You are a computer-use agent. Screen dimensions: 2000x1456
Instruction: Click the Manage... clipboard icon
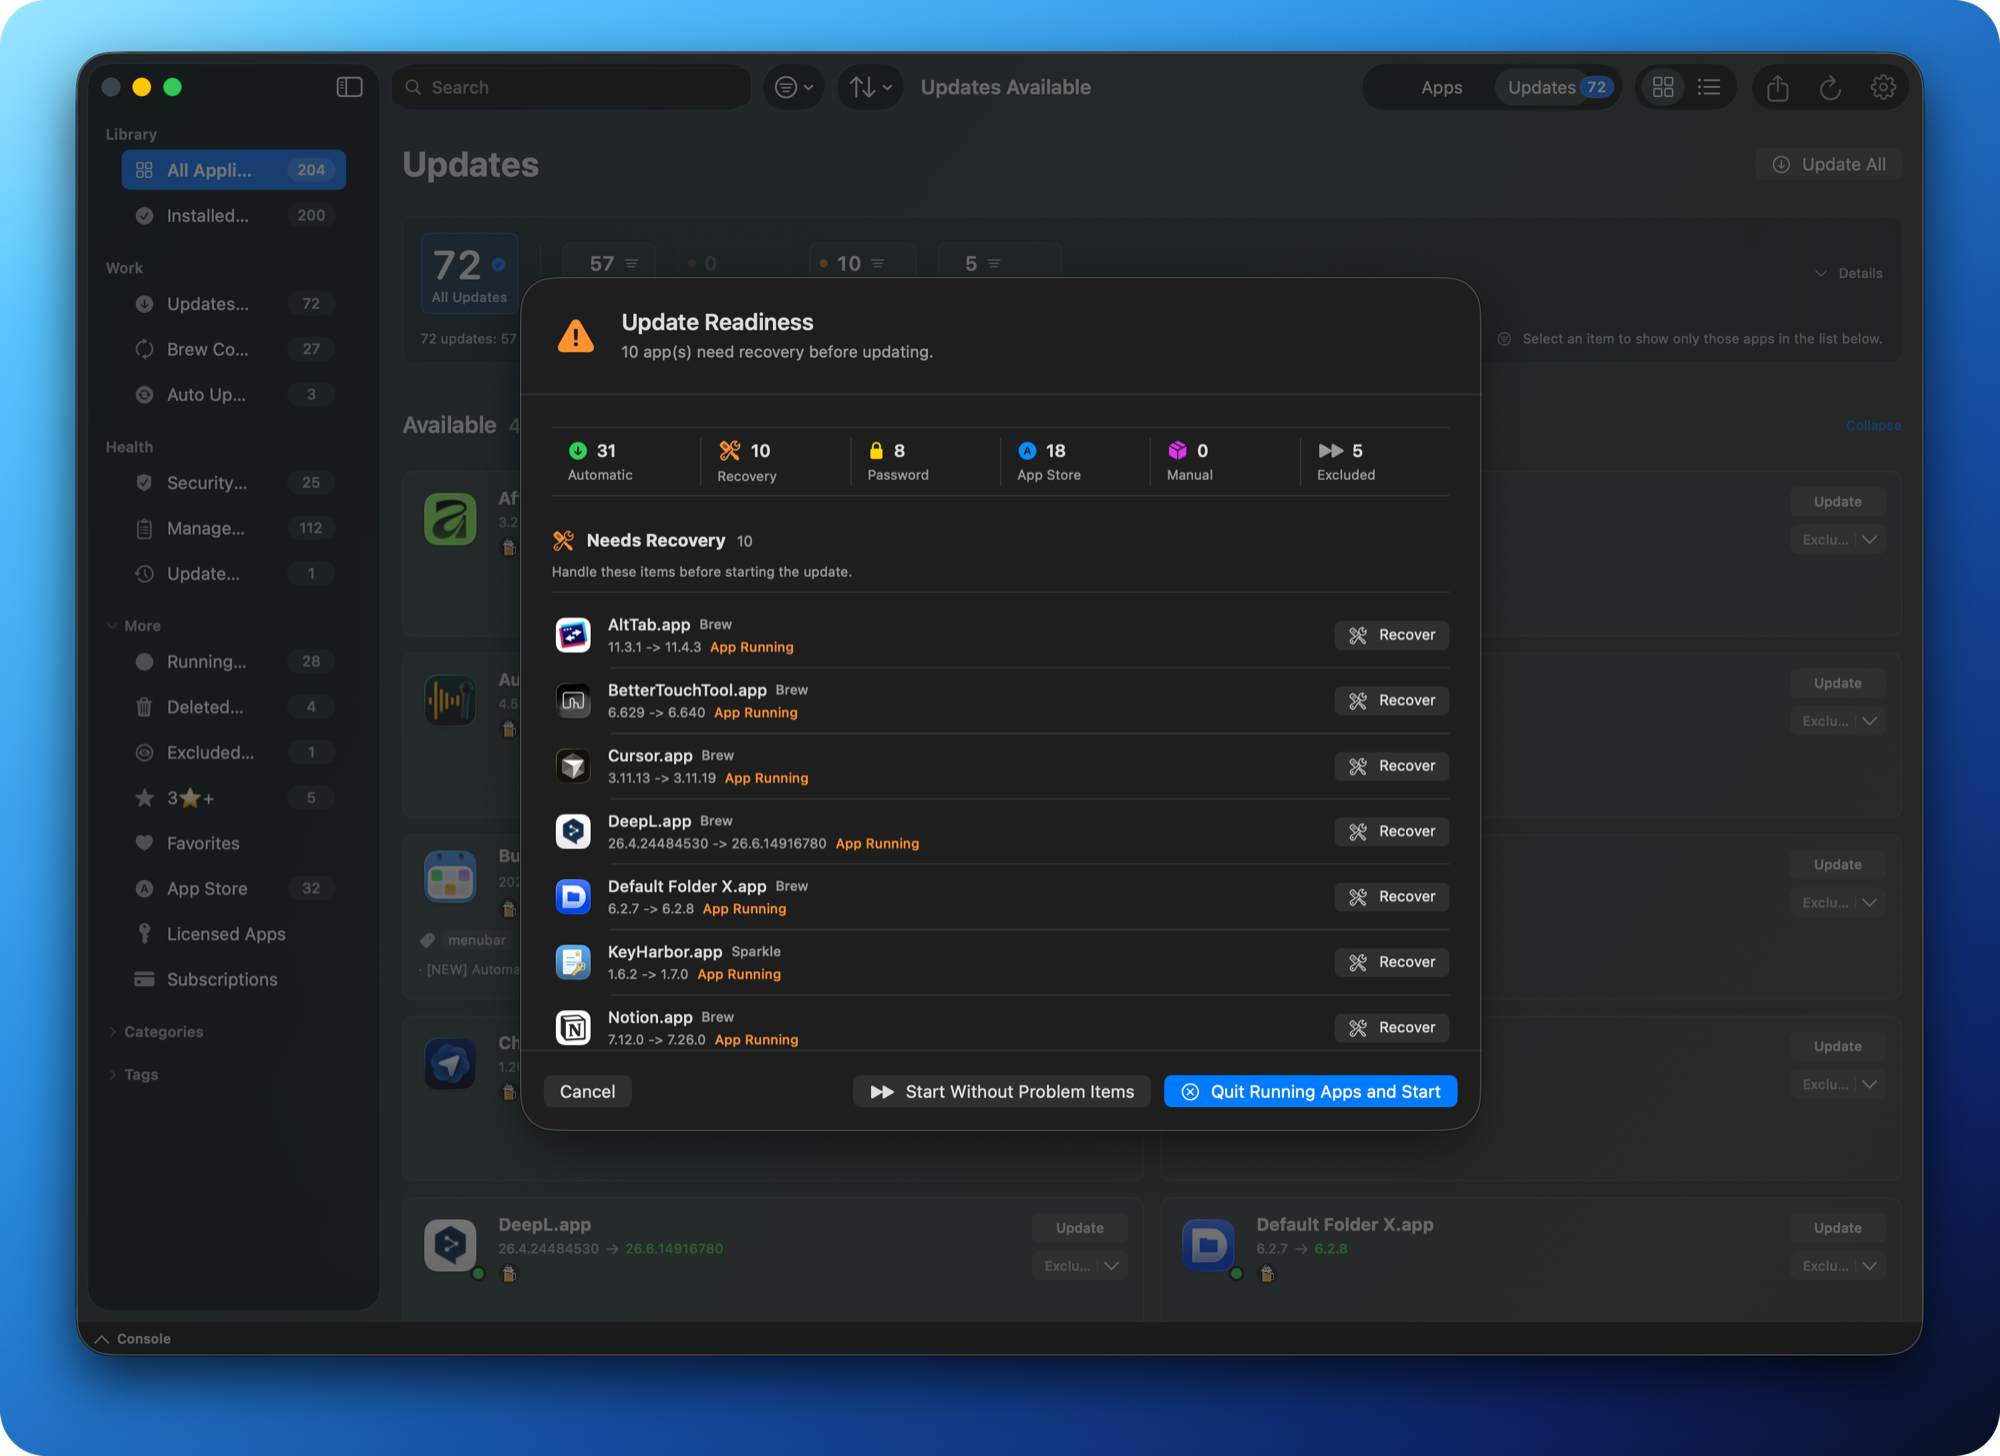click(x=144, y=528)
